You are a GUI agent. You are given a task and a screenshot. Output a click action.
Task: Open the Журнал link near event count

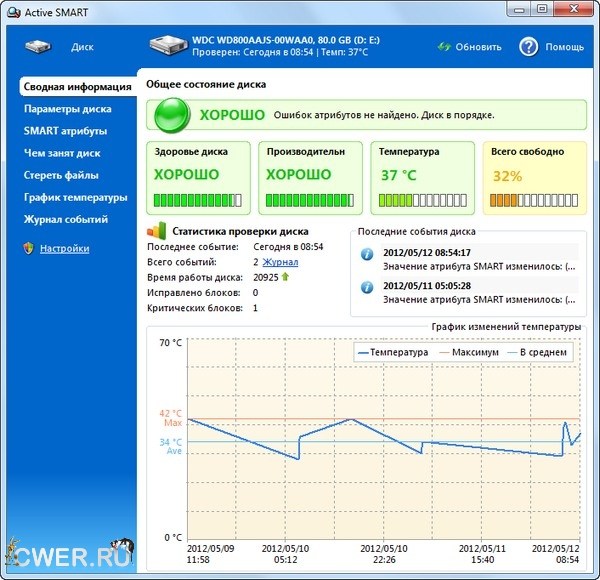click(x=280, y=262)
